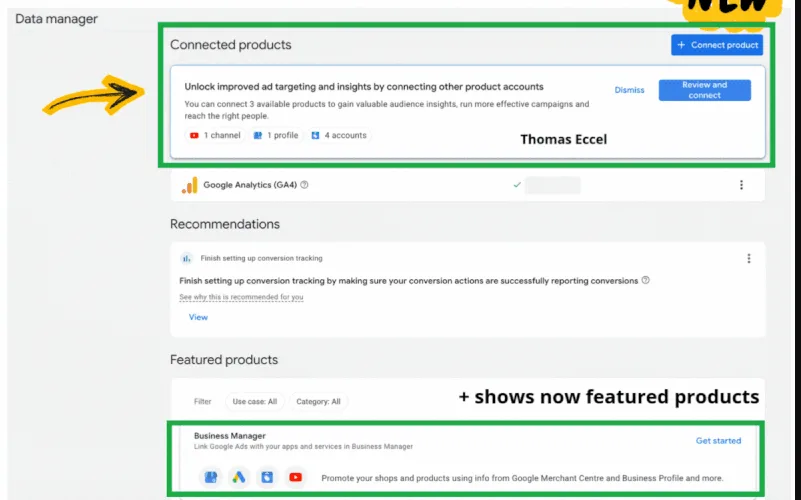Image resolution: width=801 pixels, height=500 pixels.
Task: Click the Google Ads icon under Business Manager
Action: tap(239, 478)
